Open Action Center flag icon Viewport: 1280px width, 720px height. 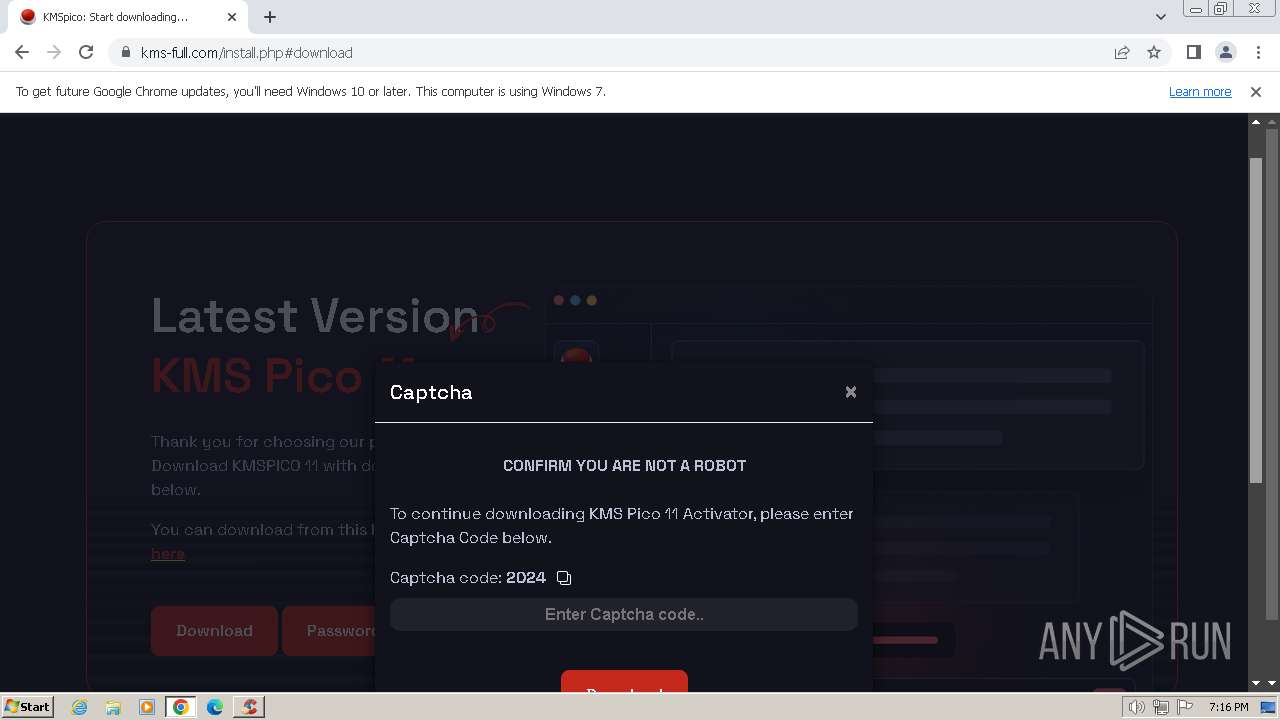click(1185, 707)
